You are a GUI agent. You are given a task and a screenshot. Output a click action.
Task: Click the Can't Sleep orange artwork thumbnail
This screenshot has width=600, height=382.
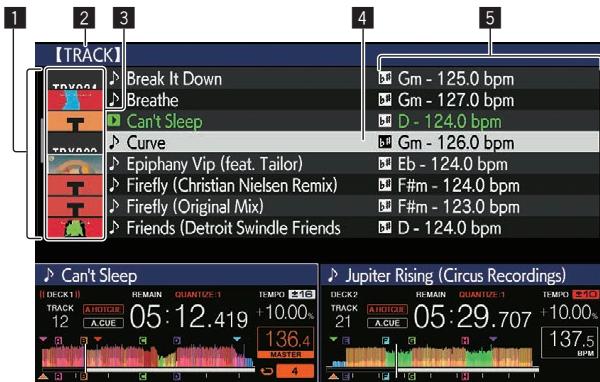click(75, 121)
